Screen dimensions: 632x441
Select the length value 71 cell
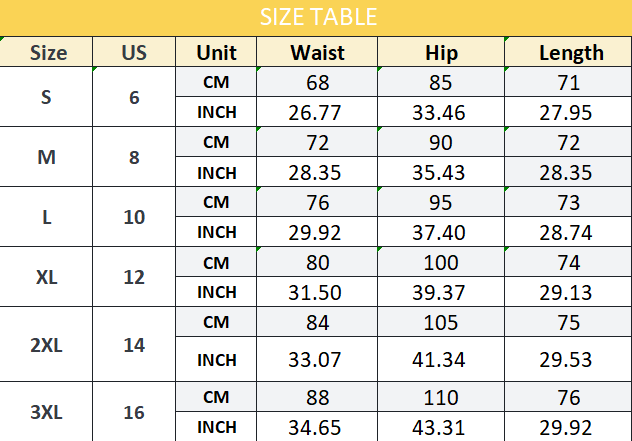pyautogui.click(x=568, y=82)
